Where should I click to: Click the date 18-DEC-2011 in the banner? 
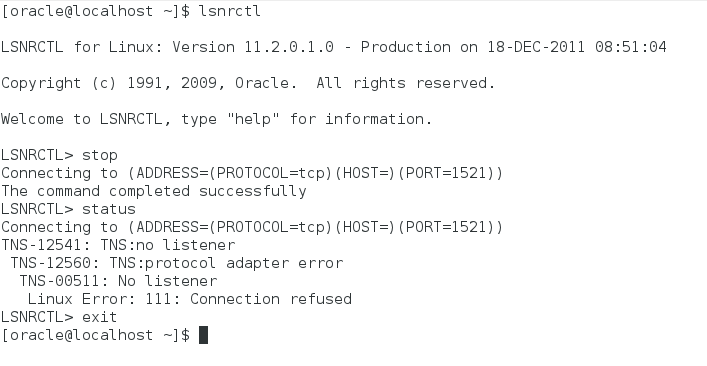[x=536, y=47]
